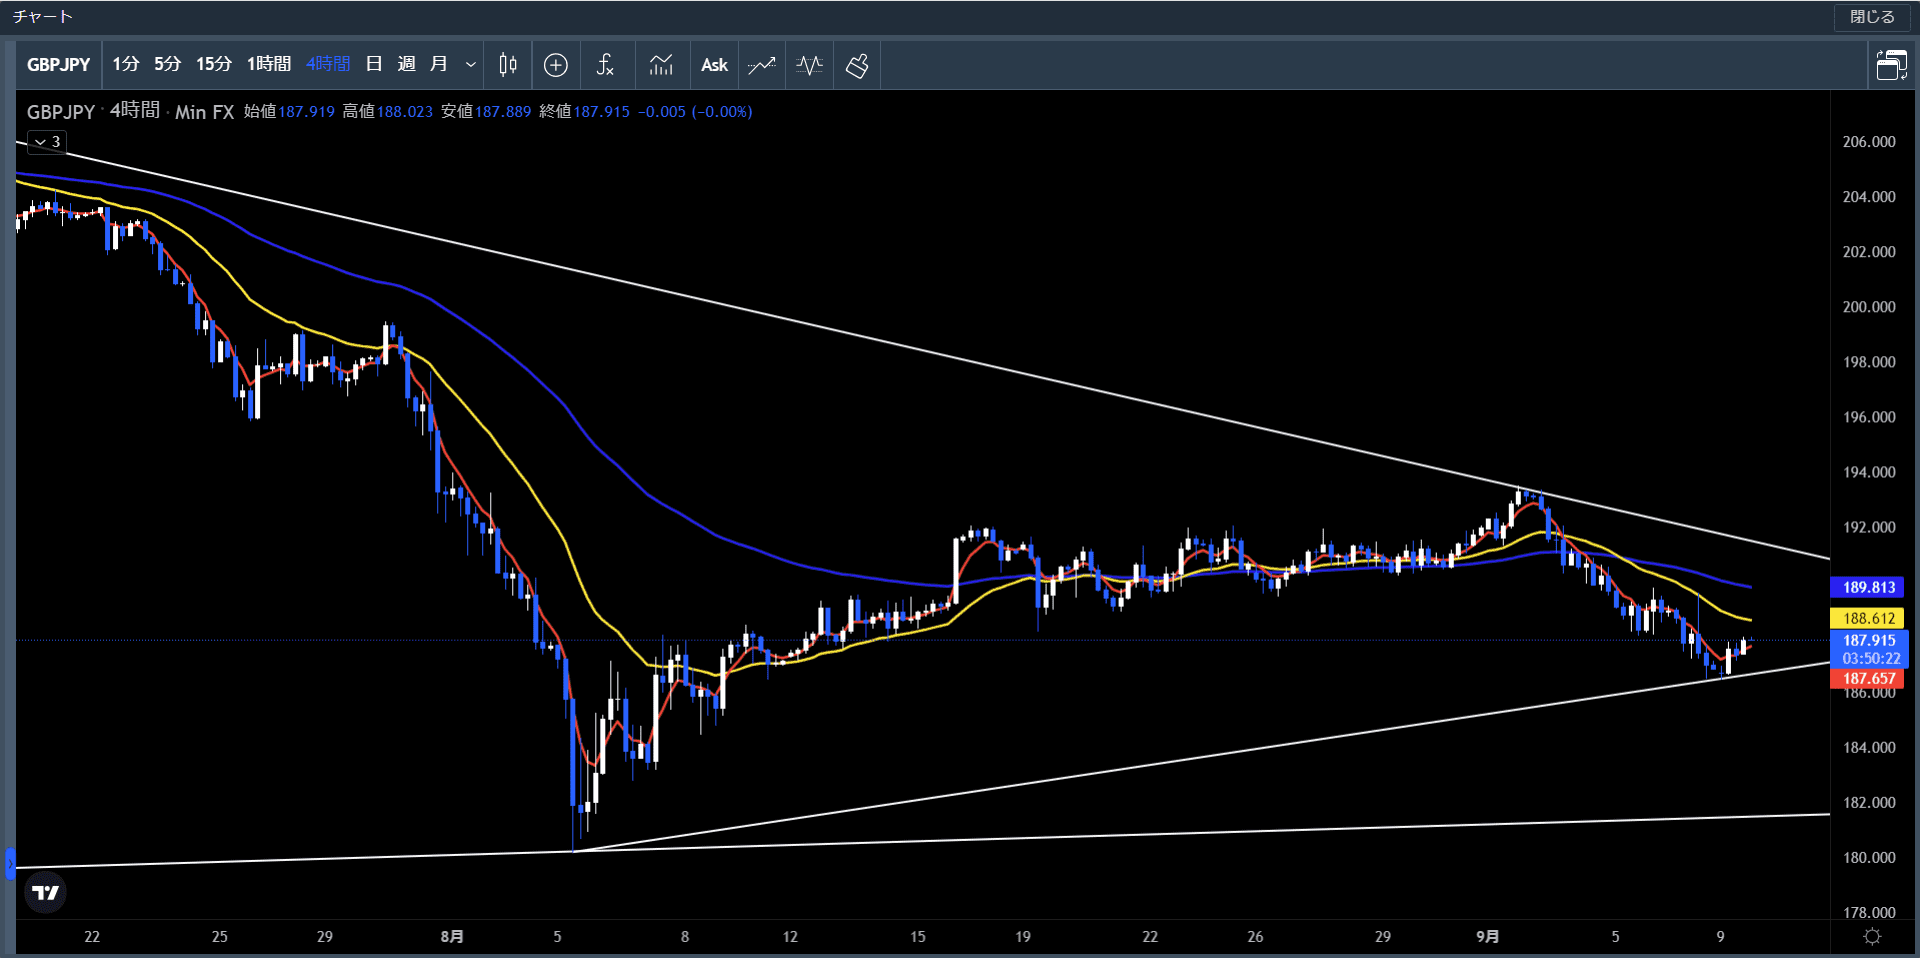Select the weekly 週 timeframe
Viewport: 1920px width, 958px height.
(x=406, y=65)
